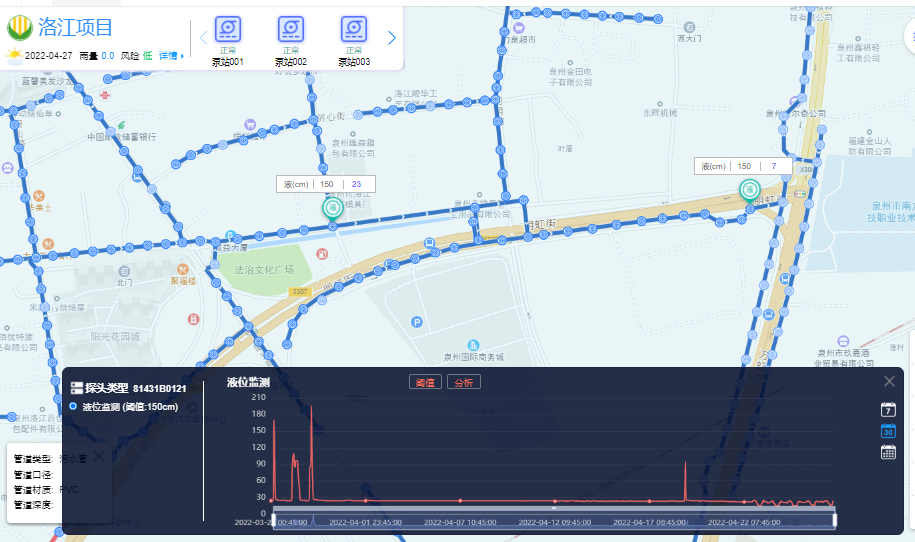Open pump station 泵站002 icon

tap(291, 30)
